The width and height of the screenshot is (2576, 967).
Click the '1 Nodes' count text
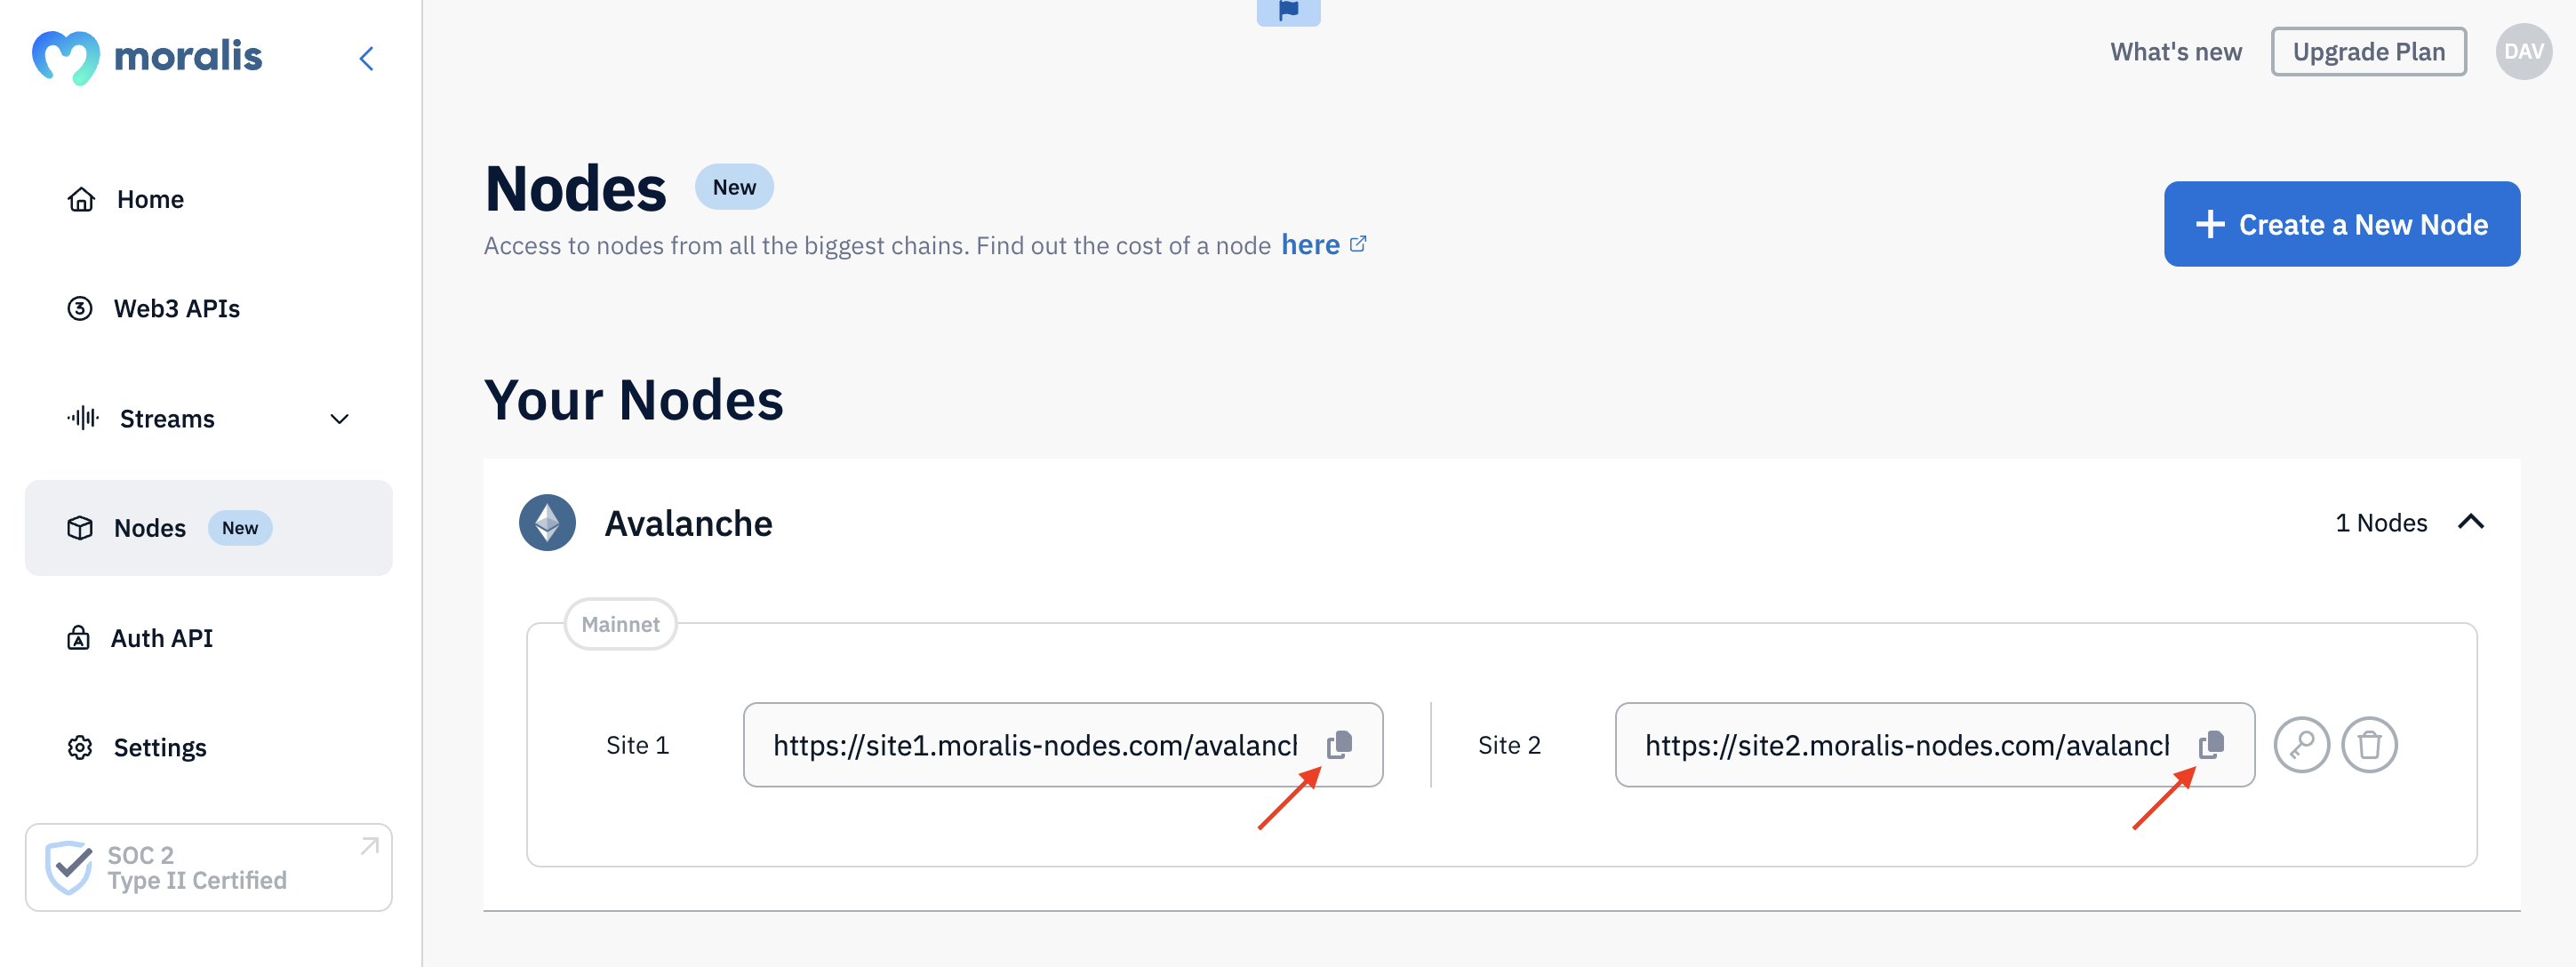click(2380, 523)
